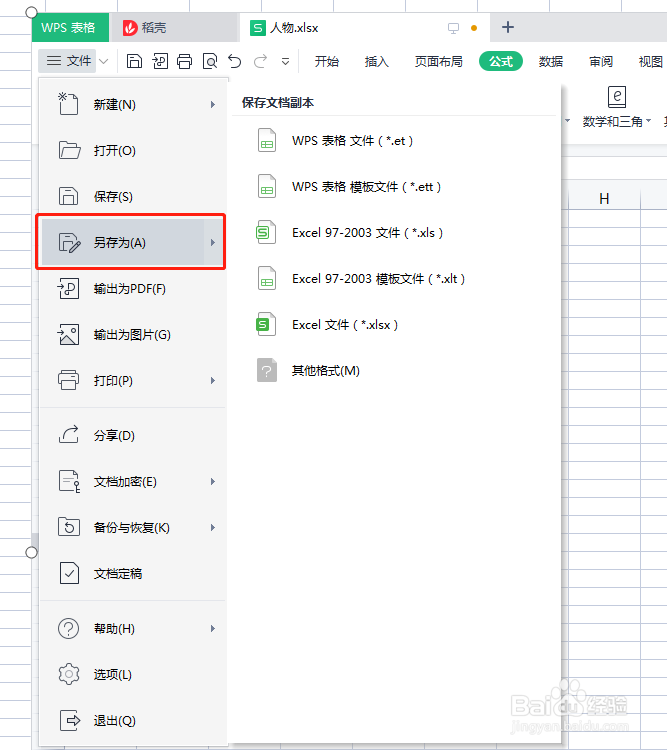Choose 帮助(H) menu entry
667x750 pixels.
click(x=131, y=628)
